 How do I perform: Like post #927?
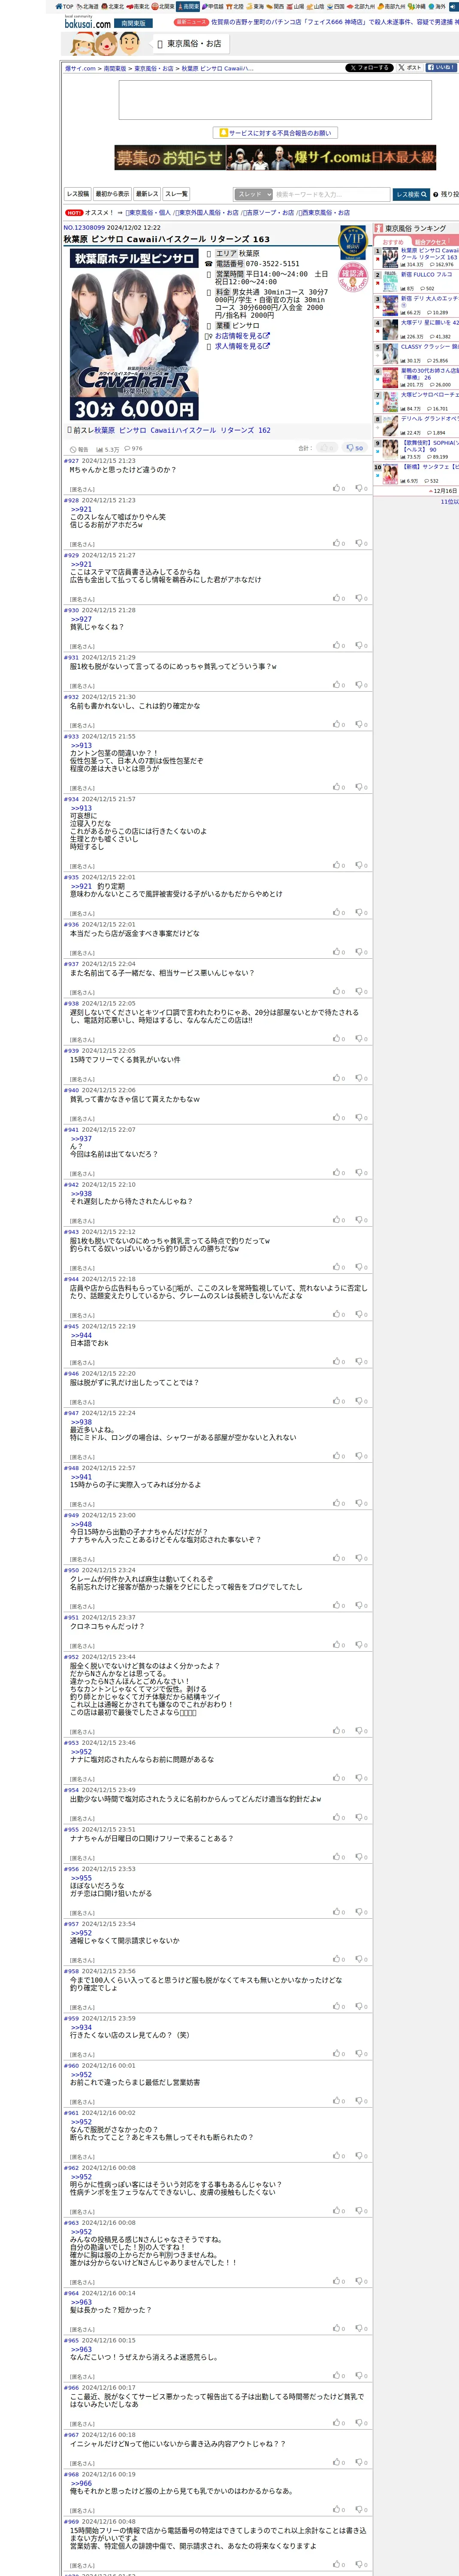tap(338, 488)
